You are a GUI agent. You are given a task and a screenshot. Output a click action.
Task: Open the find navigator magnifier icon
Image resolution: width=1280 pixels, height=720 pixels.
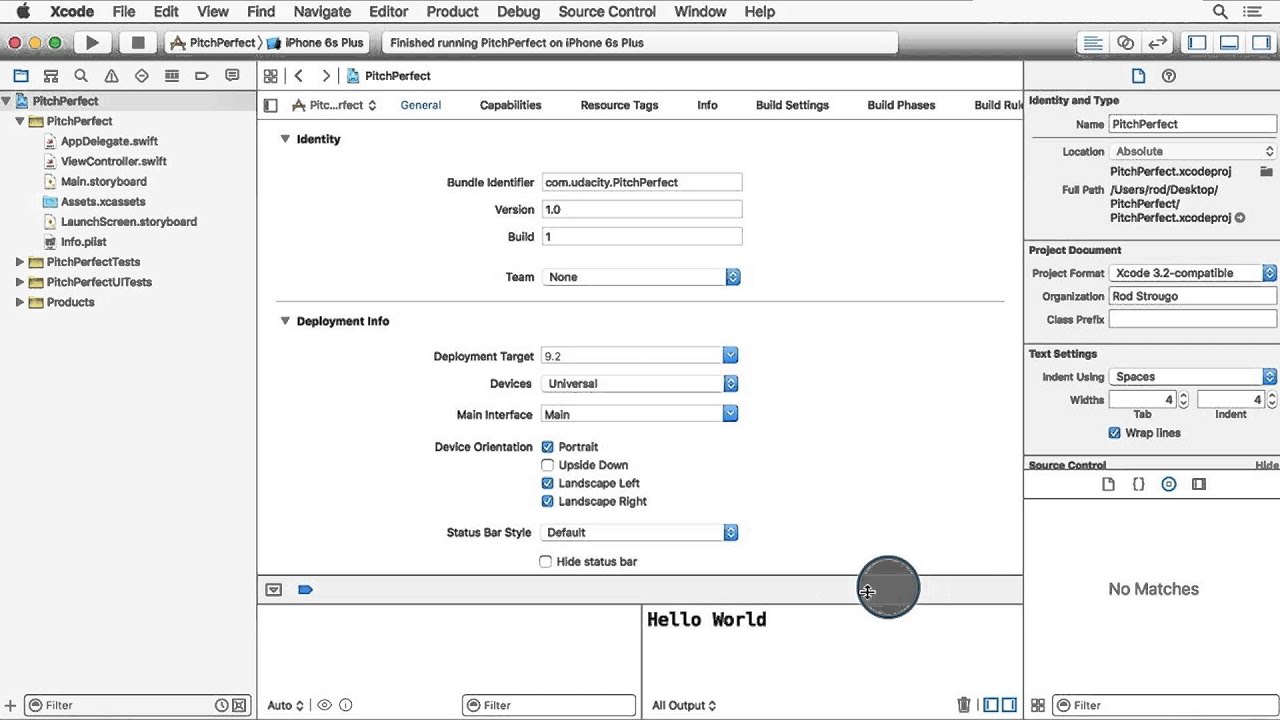tap(81, 76)
